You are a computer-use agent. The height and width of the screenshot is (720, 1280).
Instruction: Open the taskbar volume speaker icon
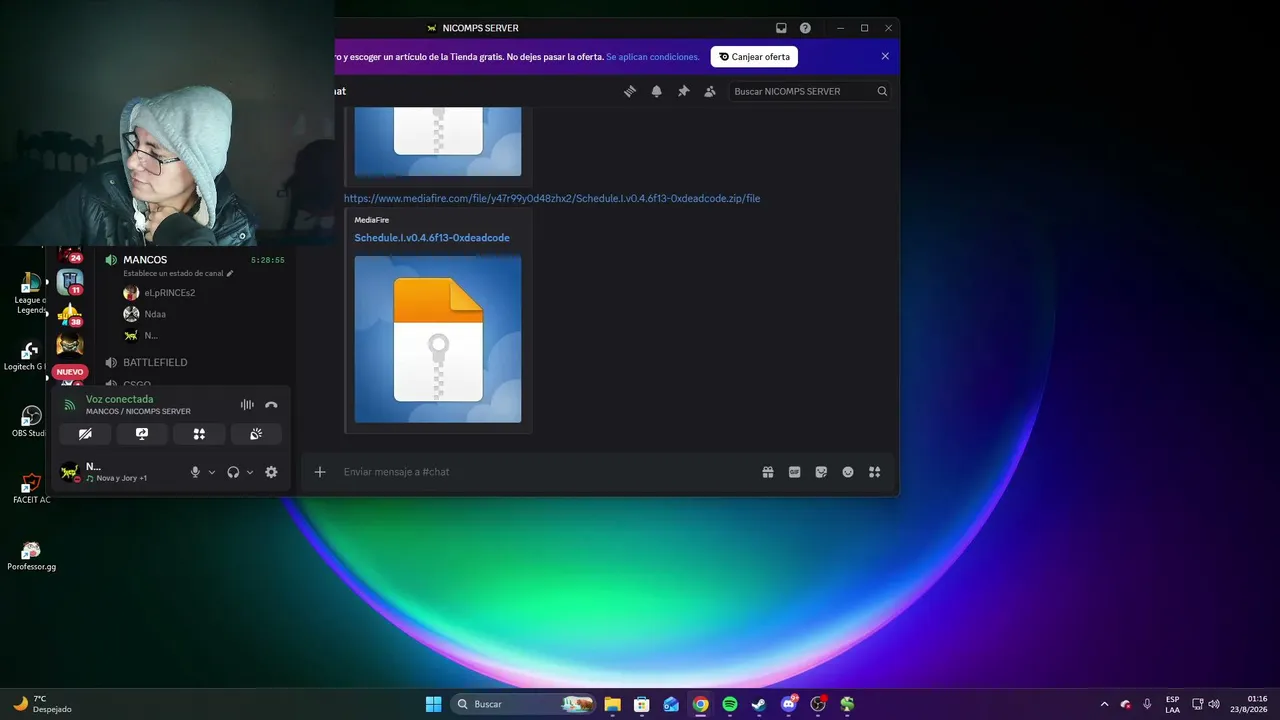[1214, 704]
